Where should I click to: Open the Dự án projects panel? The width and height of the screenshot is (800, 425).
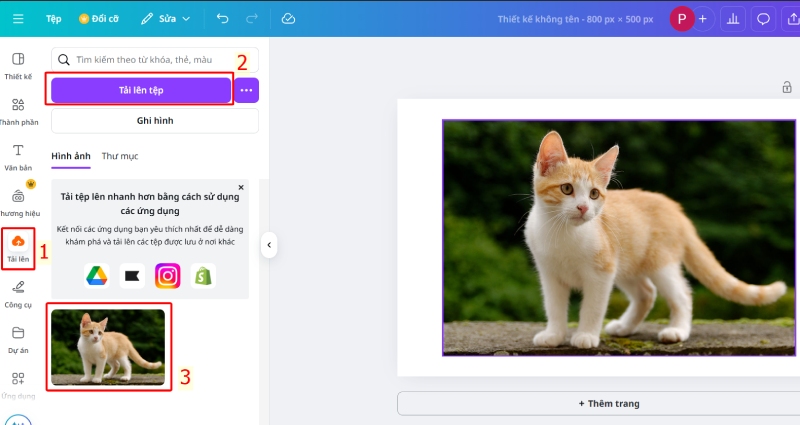[x=18, y=338]
